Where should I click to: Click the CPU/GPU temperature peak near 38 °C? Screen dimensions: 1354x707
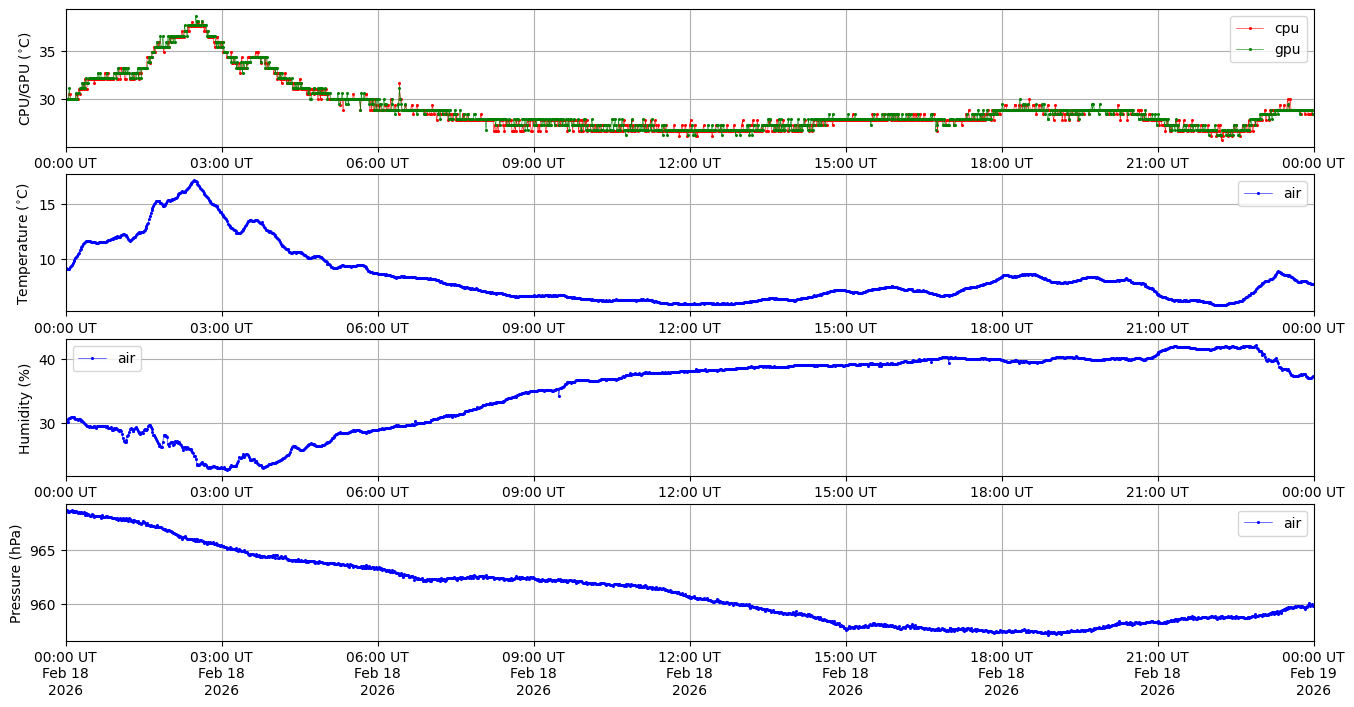coord(196,18)
